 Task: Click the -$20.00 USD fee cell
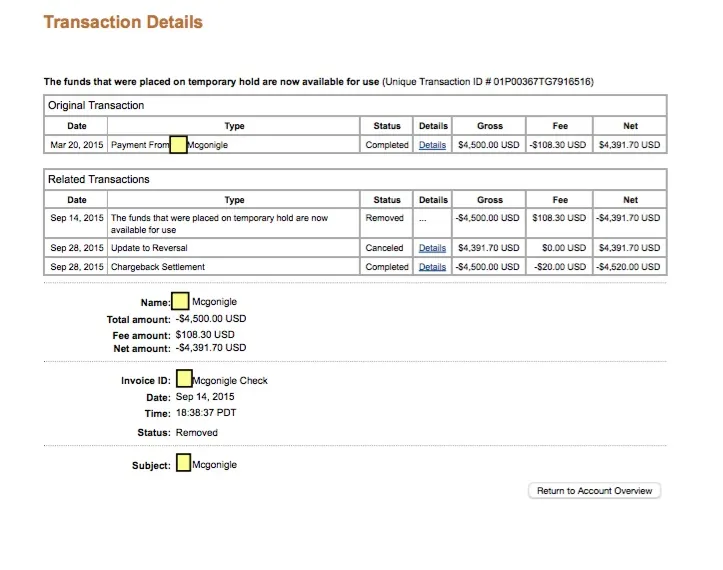(559, 267)
